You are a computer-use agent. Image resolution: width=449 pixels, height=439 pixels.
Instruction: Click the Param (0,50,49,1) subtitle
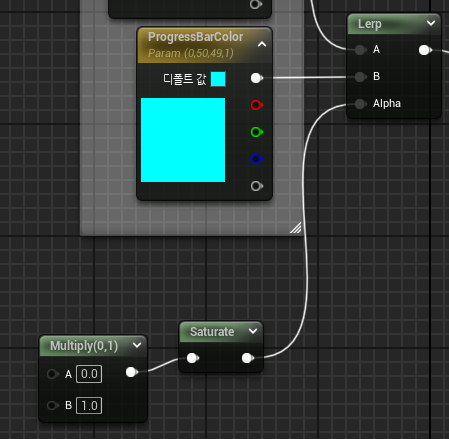click(191, 53)
